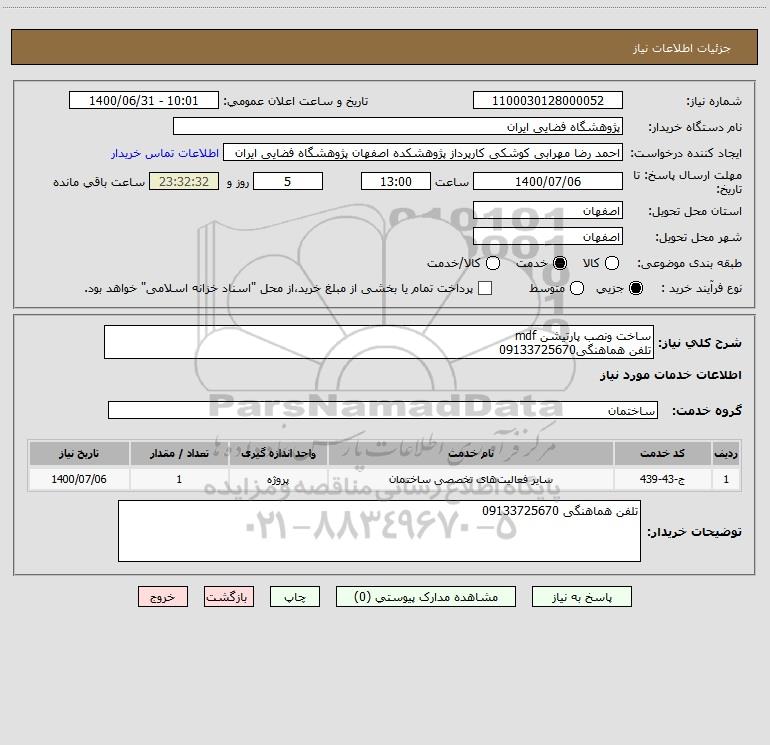This screenshot has height=745, width=770.
Task: Select the کالا radio button
Action: coord(611,263)
